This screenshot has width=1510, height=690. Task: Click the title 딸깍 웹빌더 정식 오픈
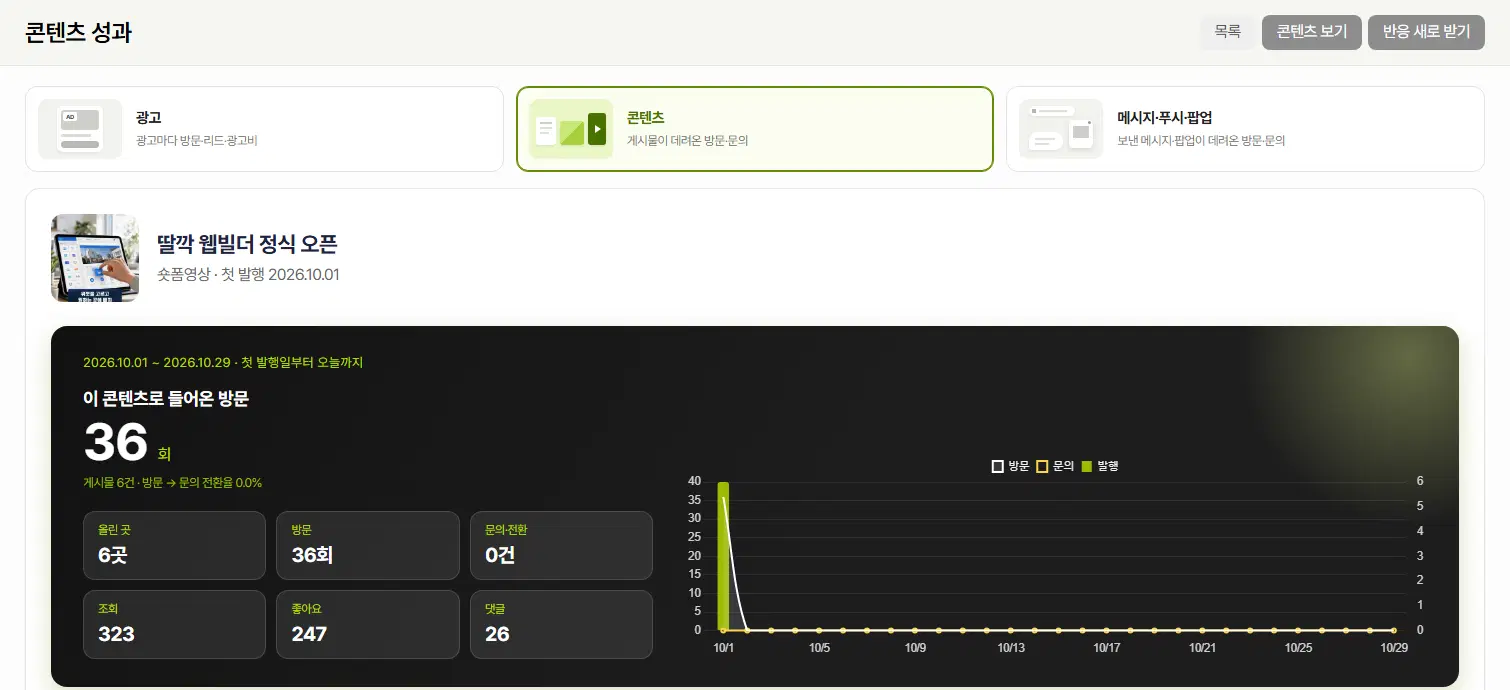click(x=247, y=244)
